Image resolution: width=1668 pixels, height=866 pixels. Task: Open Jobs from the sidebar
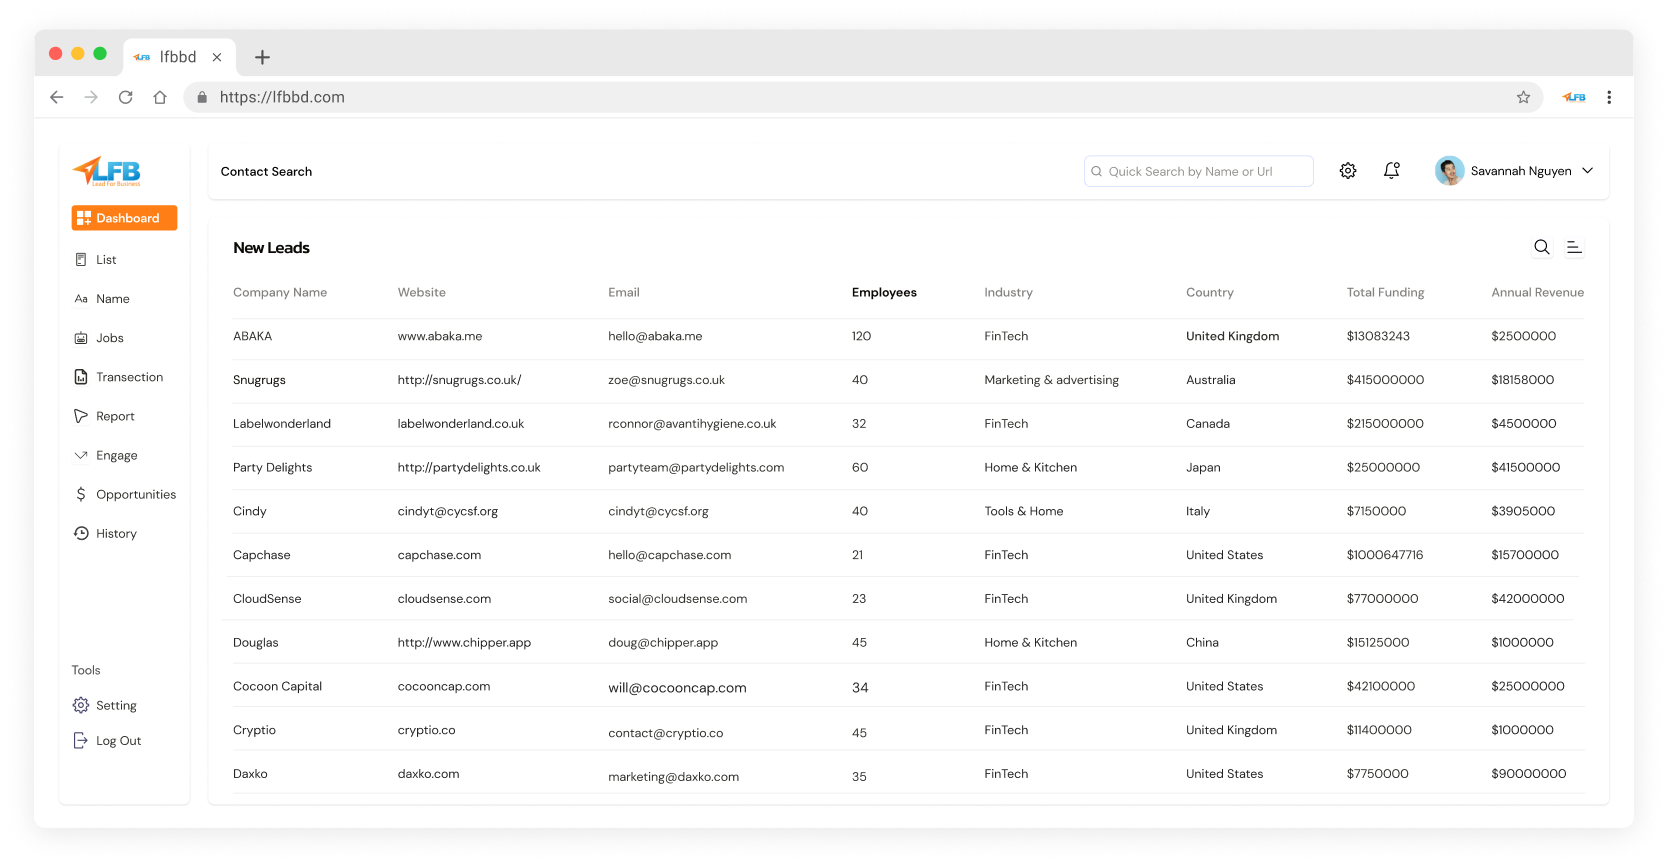click(x=110, y=338)
